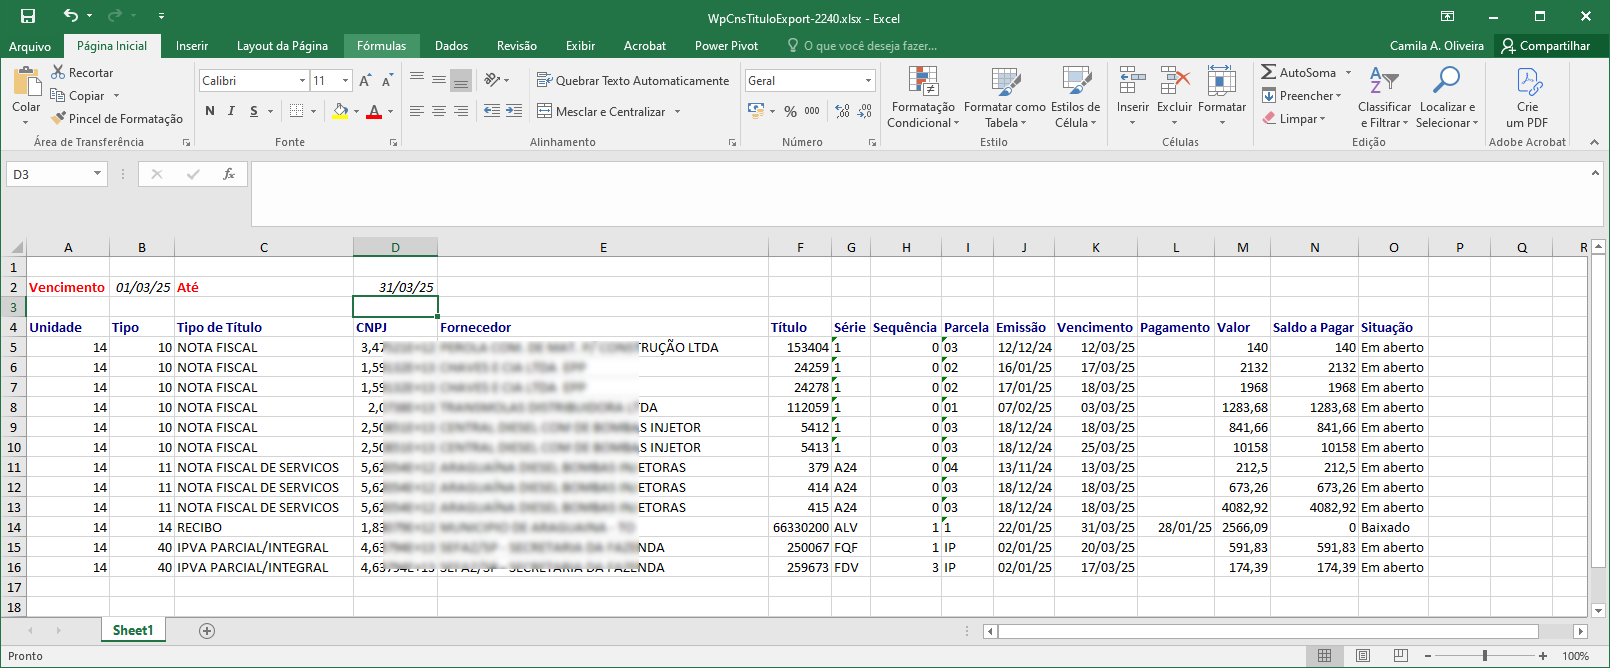Open Estilos de Célula gallery
1610x668 pixels.
click(x=1076, y=97)
